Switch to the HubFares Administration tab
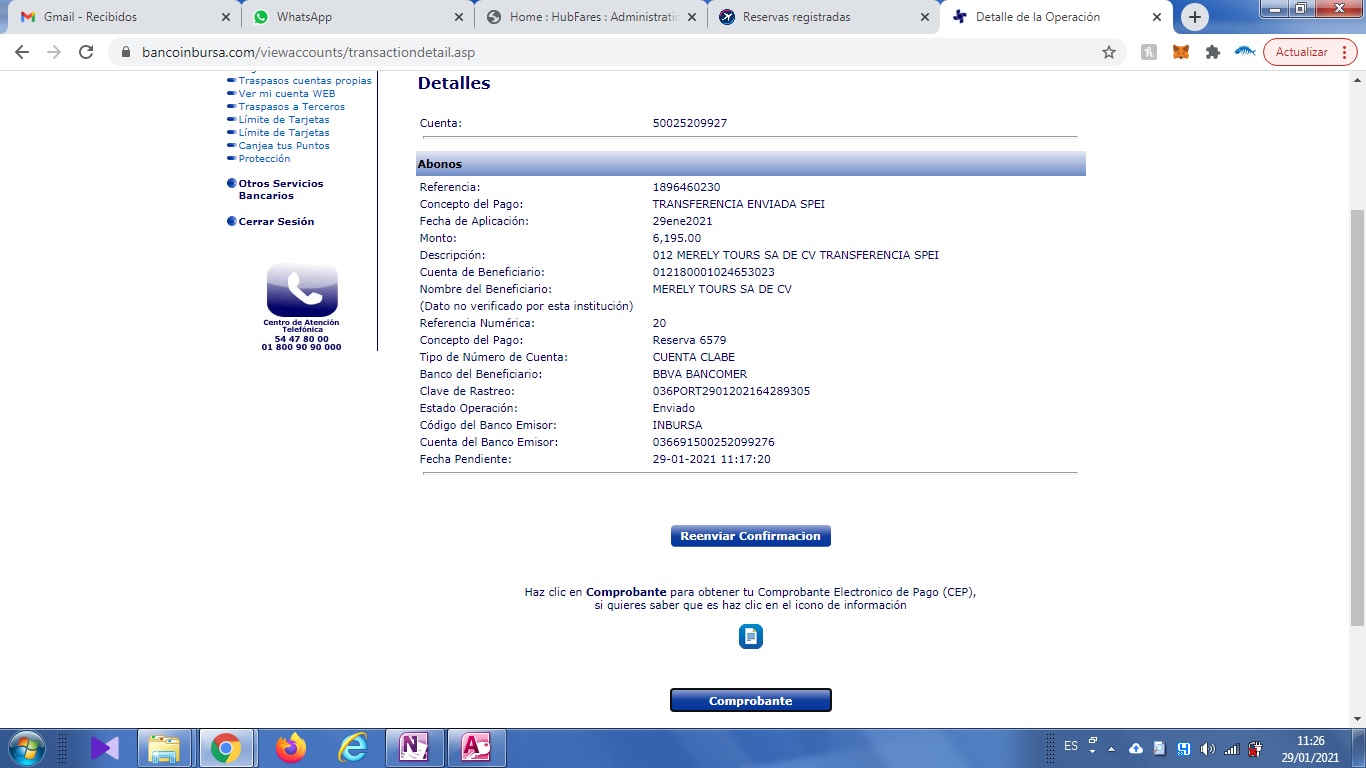This screenshot has height=768, width=1366. pos(590,17)
